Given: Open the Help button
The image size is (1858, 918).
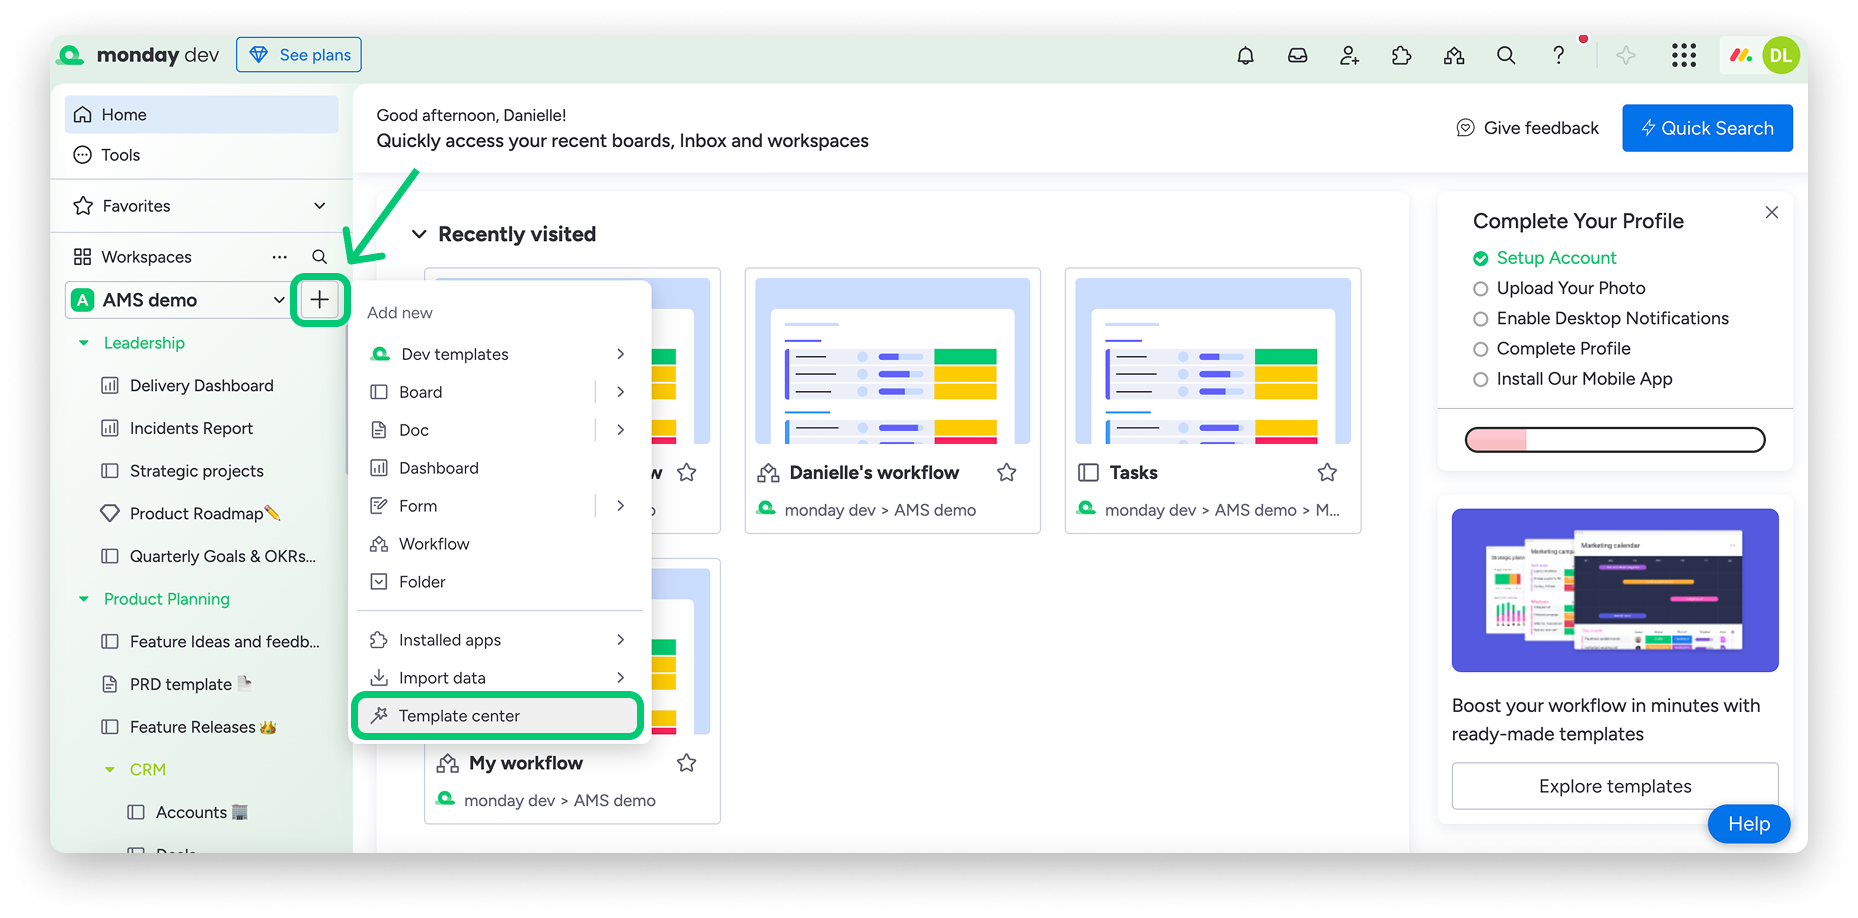Looking at the screenshot, I should 1749,824.
